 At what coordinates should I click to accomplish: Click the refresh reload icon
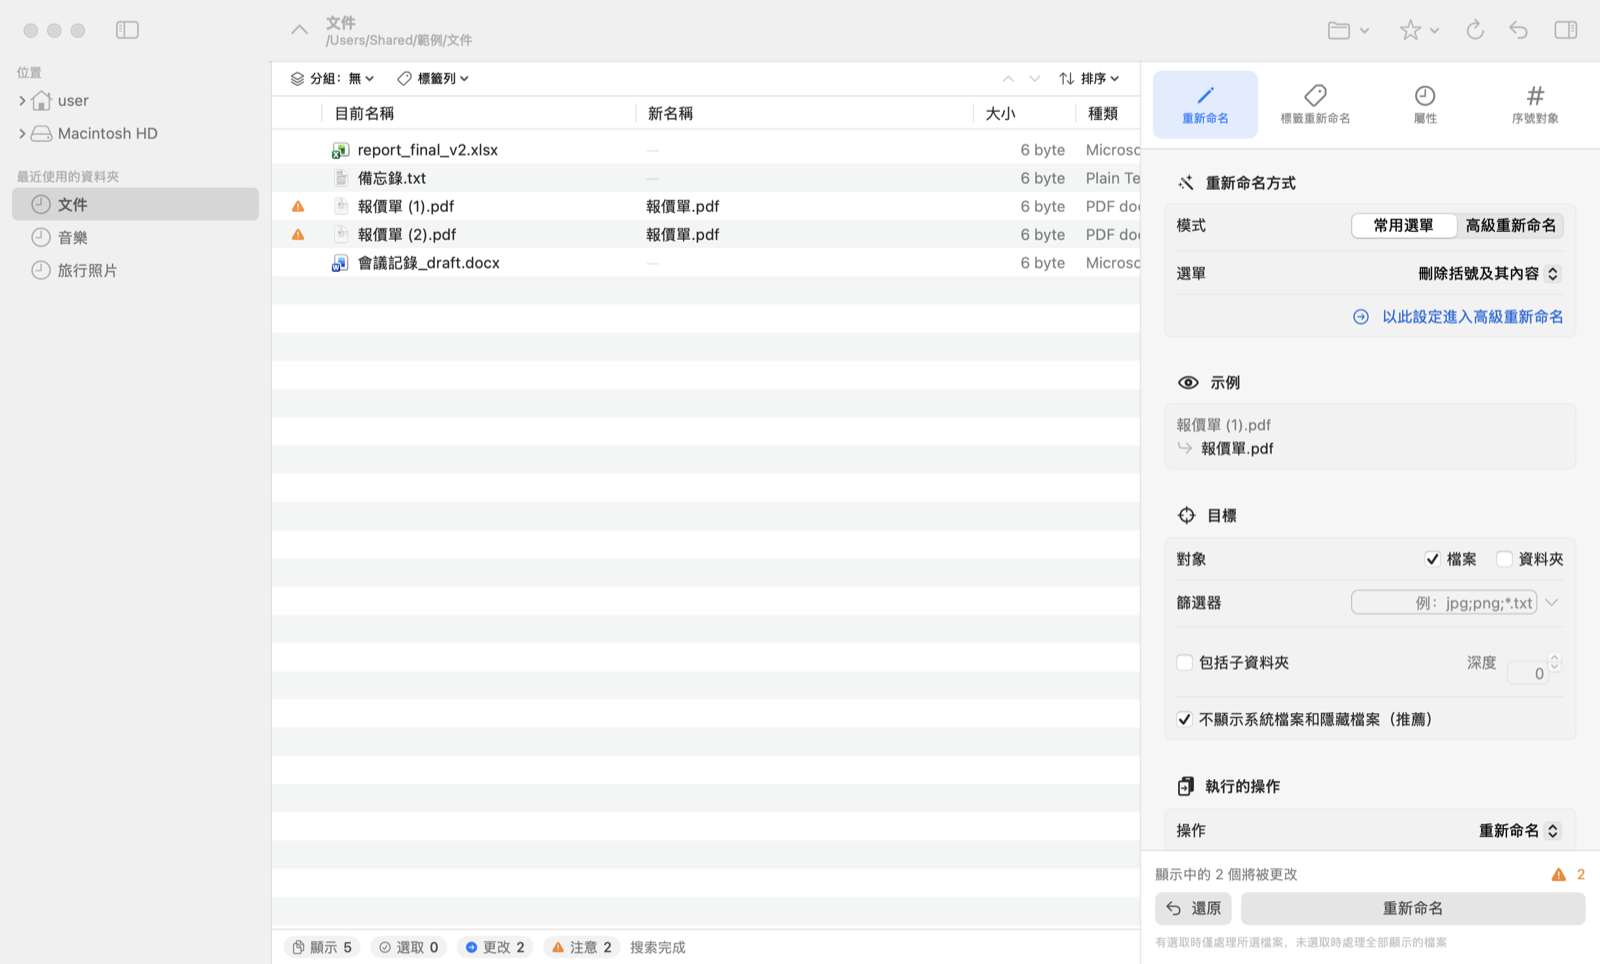coord(1475,30)
